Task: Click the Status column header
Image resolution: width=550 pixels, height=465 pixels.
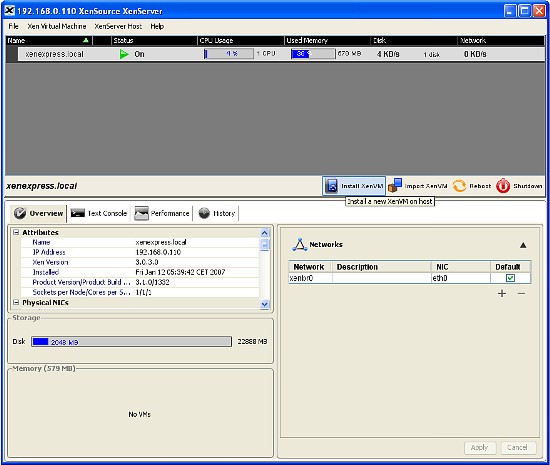Action: (x=154, y=40)
